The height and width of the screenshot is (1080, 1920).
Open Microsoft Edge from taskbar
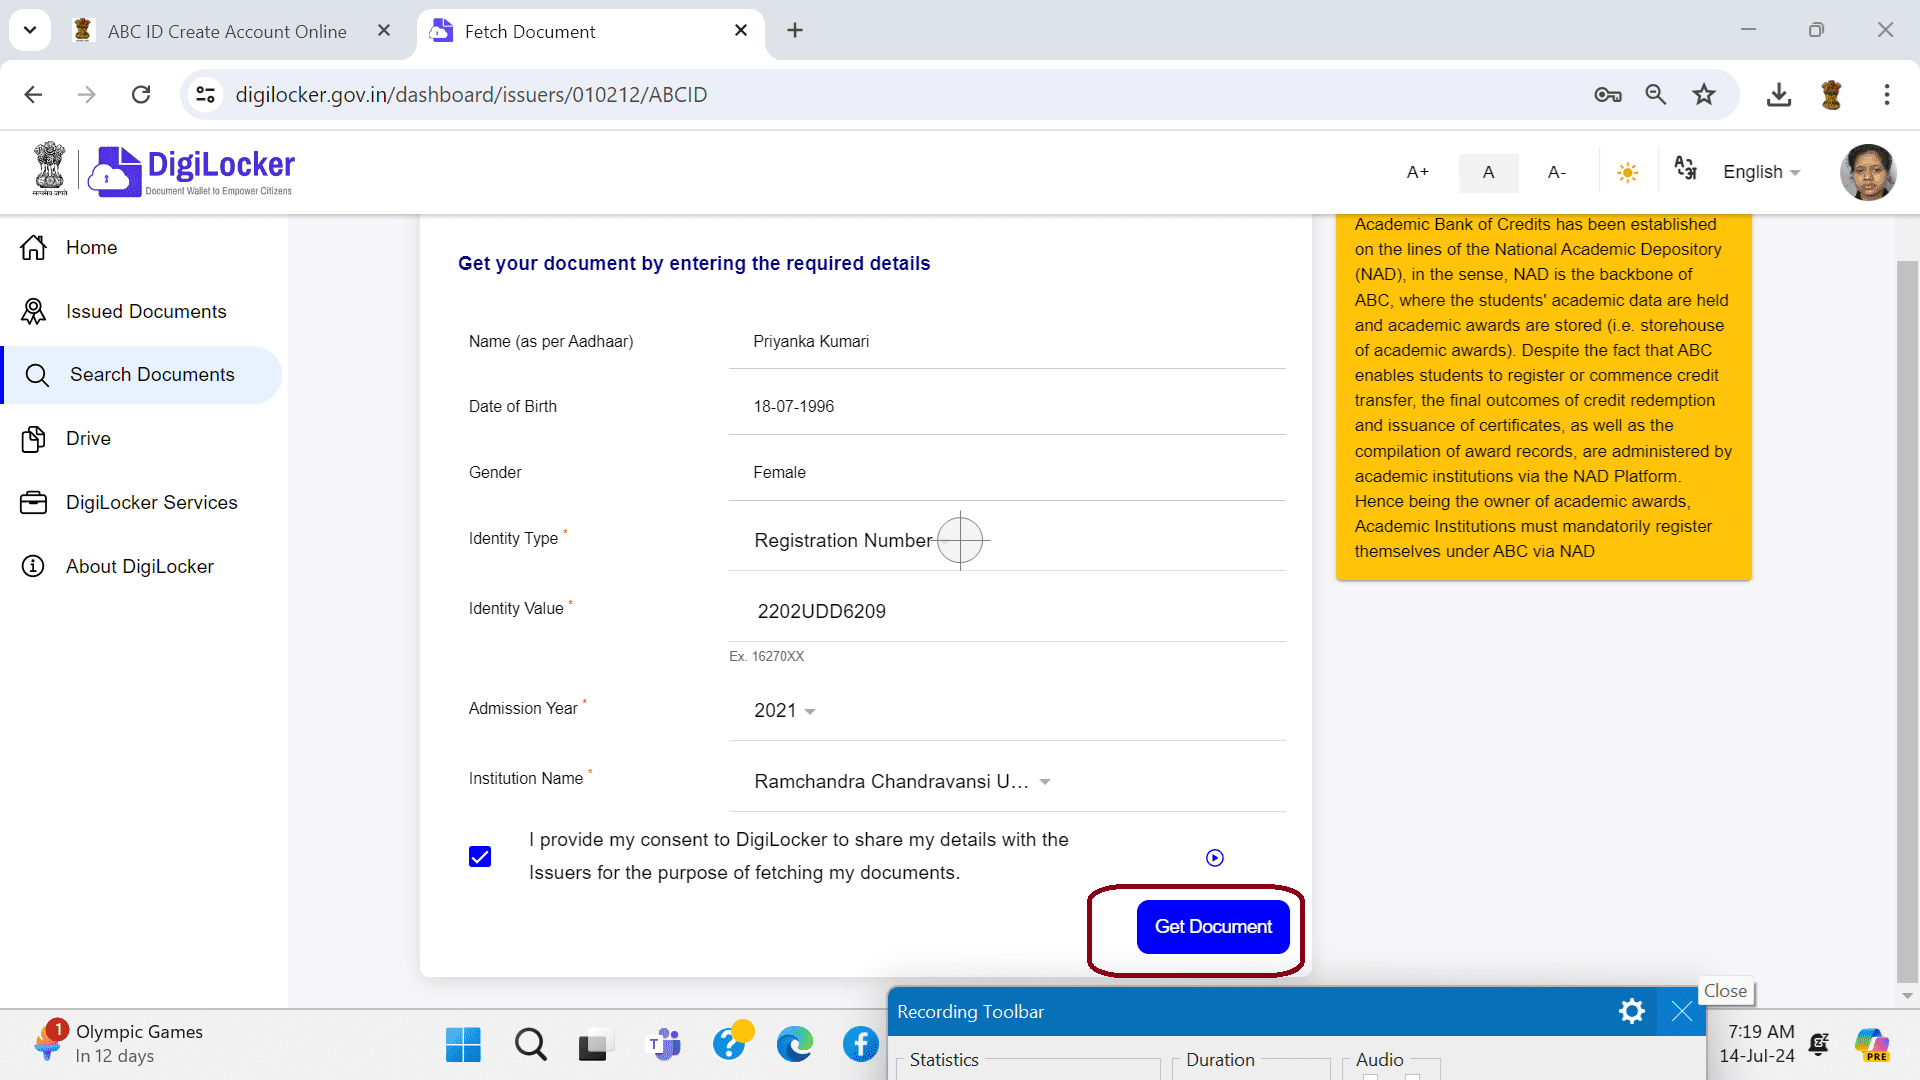coord(795,1045)
